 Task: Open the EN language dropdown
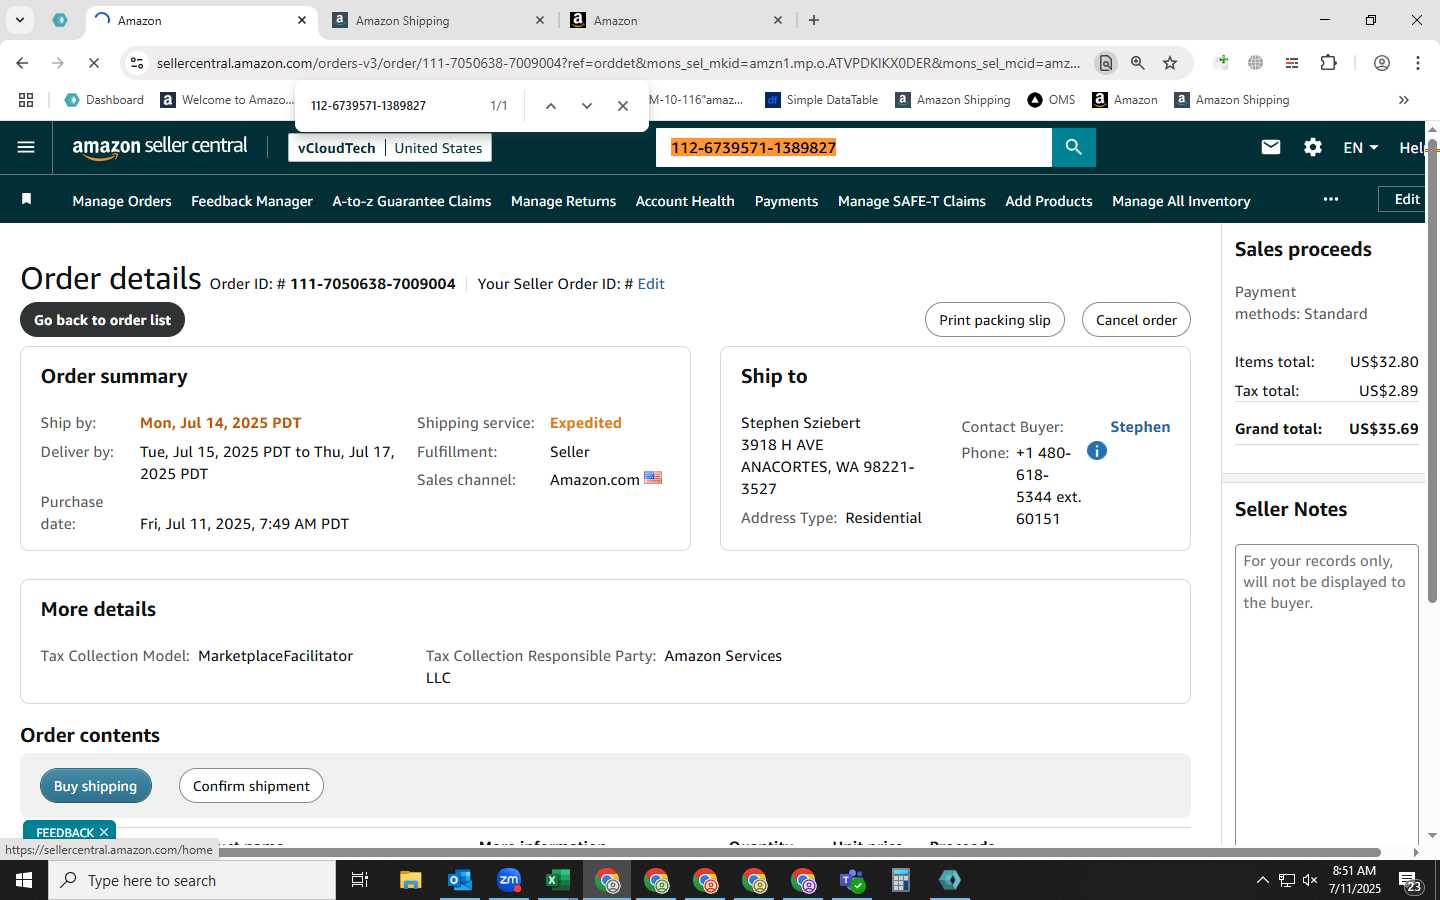tap(1360, 147)
